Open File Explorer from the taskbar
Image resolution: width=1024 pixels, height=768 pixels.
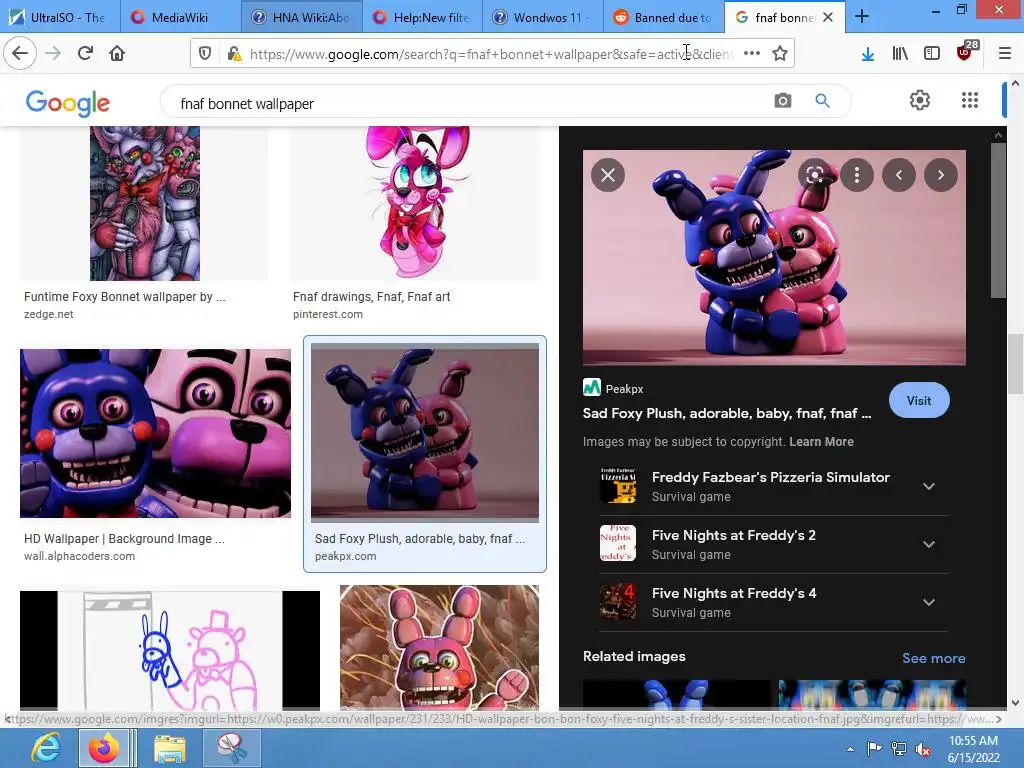point(170,748)
